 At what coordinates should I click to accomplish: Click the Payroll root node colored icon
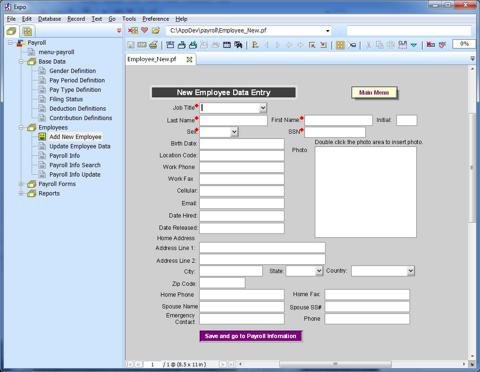(21, 43)
